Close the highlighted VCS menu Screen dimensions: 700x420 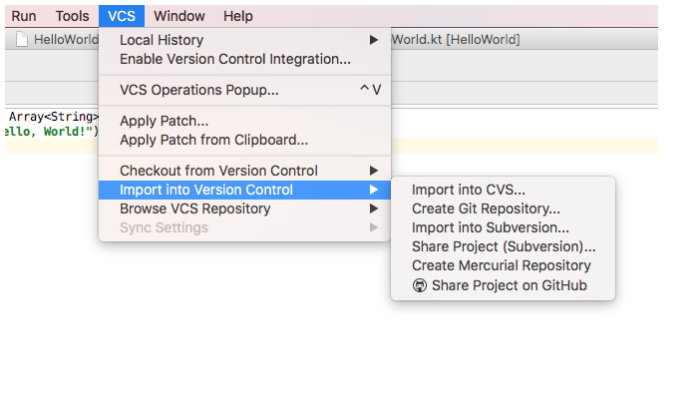click(x=123, y=16)
